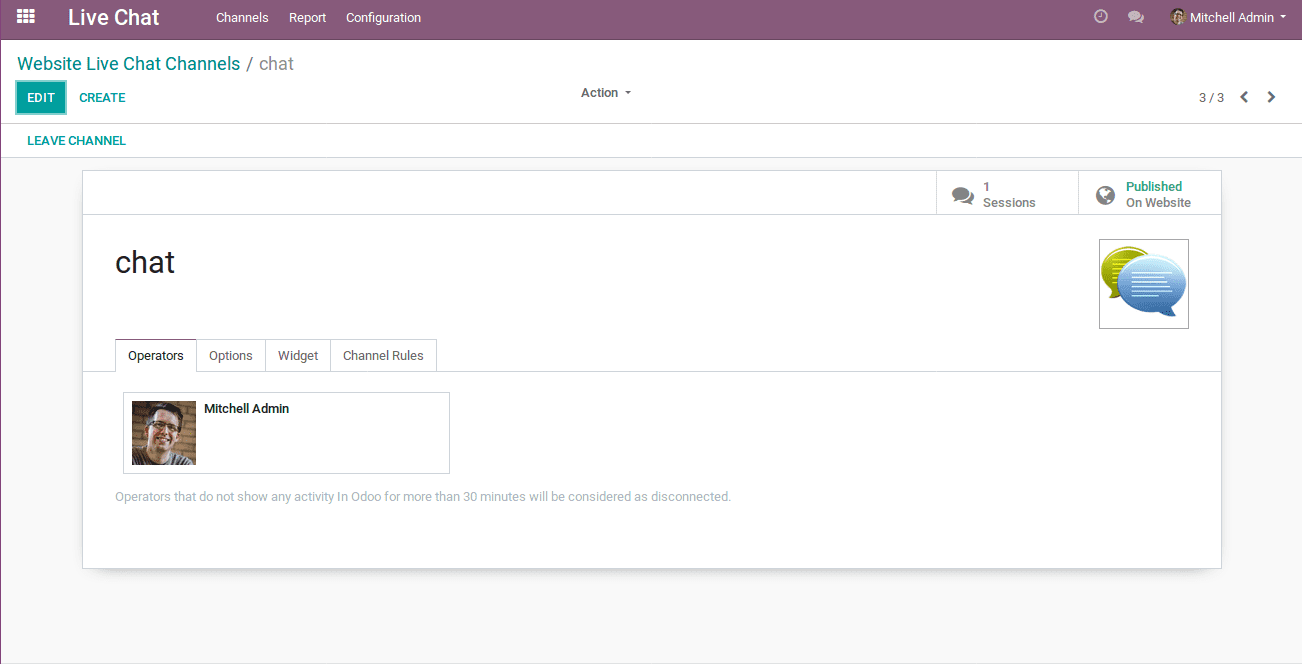Switch to the Channel Rules tab
The height and width of the screenshot is (664, 1302).
click(383, 356)
